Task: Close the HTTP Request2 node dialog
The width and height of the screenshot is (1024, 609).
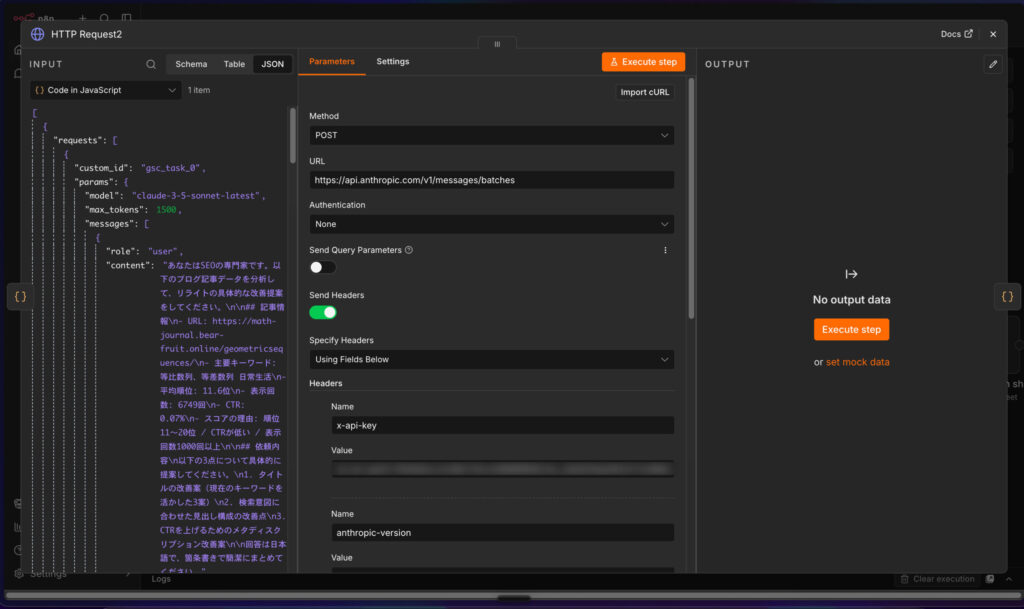Action: click(993, 34)
